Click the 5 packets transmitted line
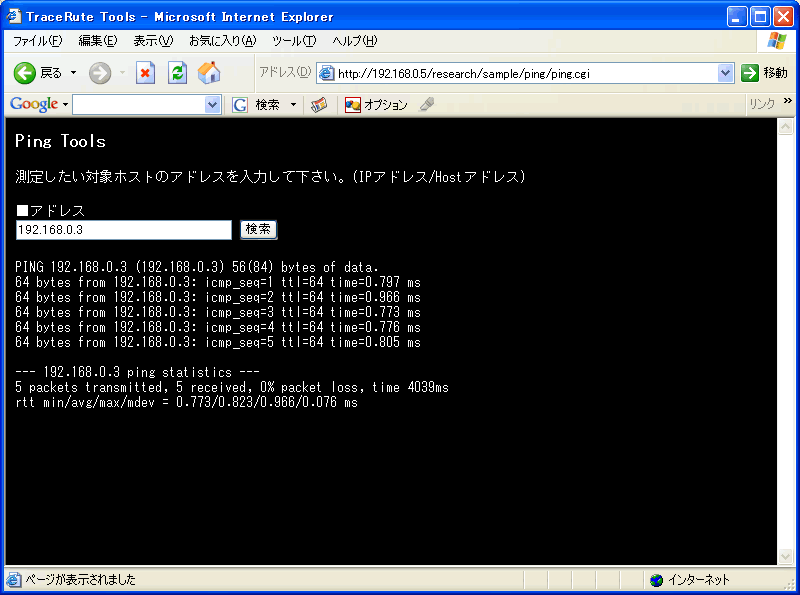This screenshot has height=595, width=800. coord(232,387)
